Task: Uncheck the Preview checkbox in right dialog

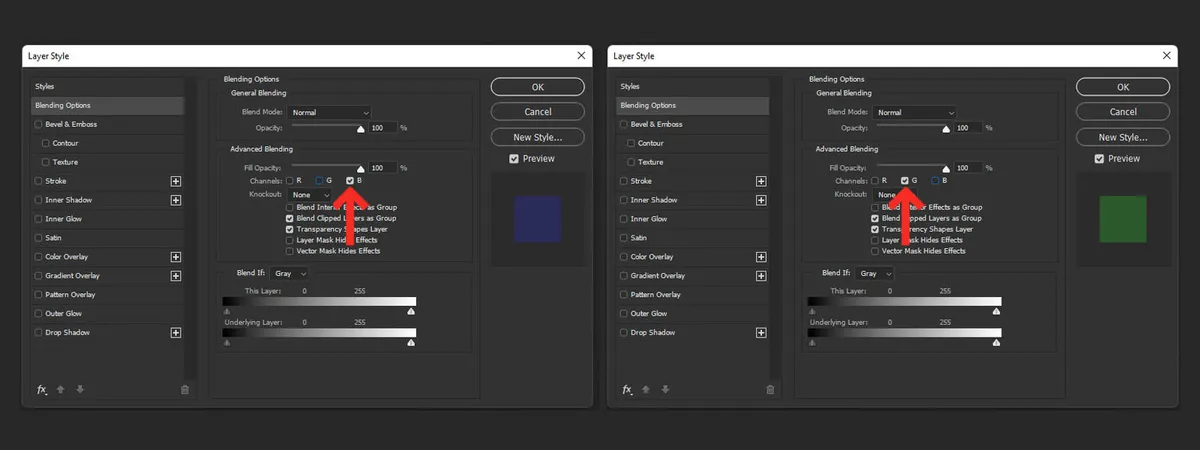Action: pos(1099,159)
